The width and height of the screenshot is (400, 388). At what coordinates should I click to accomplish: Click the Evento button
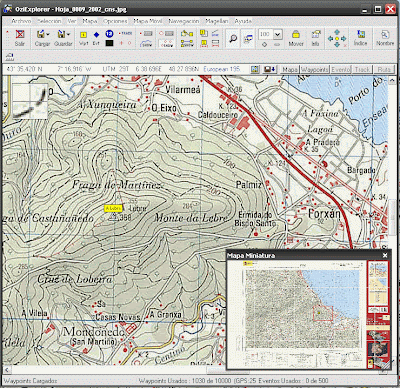[341, 69]
